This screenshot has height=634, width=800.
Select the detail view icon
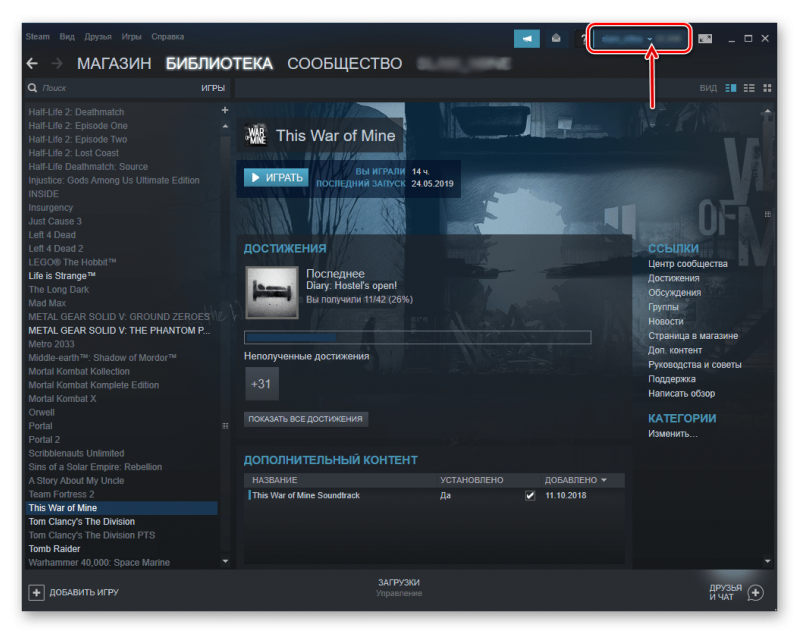click(731, 88)
